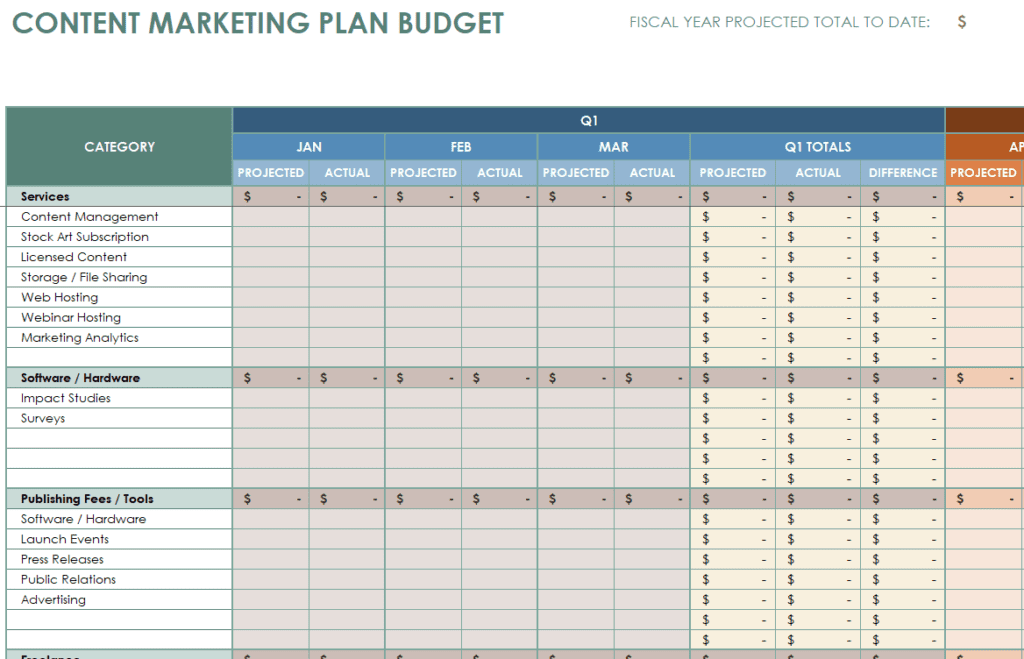Click the Web Hosting row label
The width and height of the screenshot is (1024, 659).
[x=59, y=298]
